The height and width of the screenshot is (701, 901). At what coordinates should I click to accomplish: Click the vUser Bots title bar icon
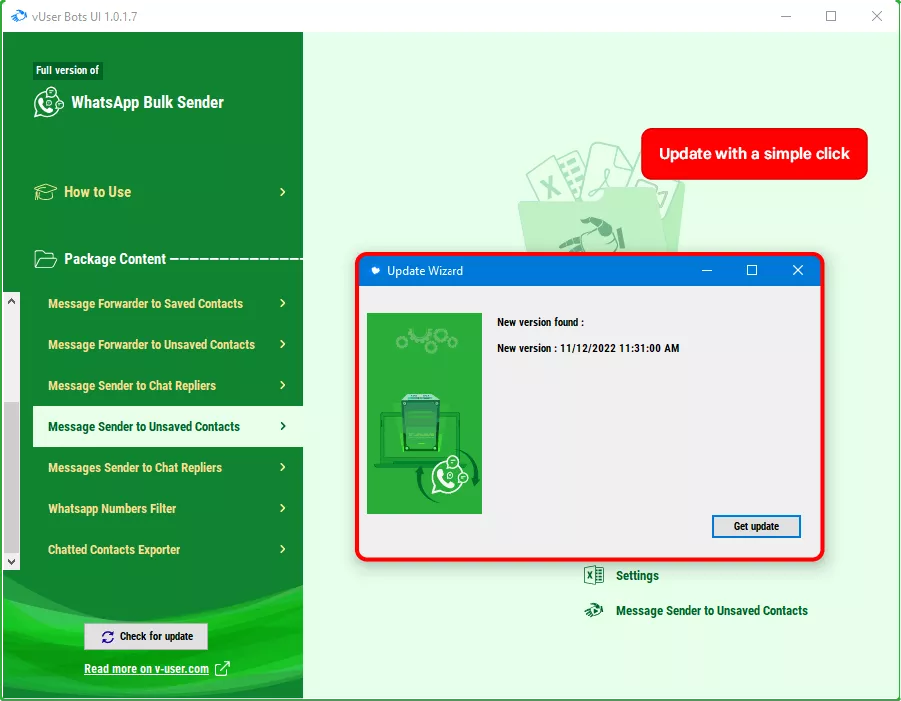[x=18, y=16]
